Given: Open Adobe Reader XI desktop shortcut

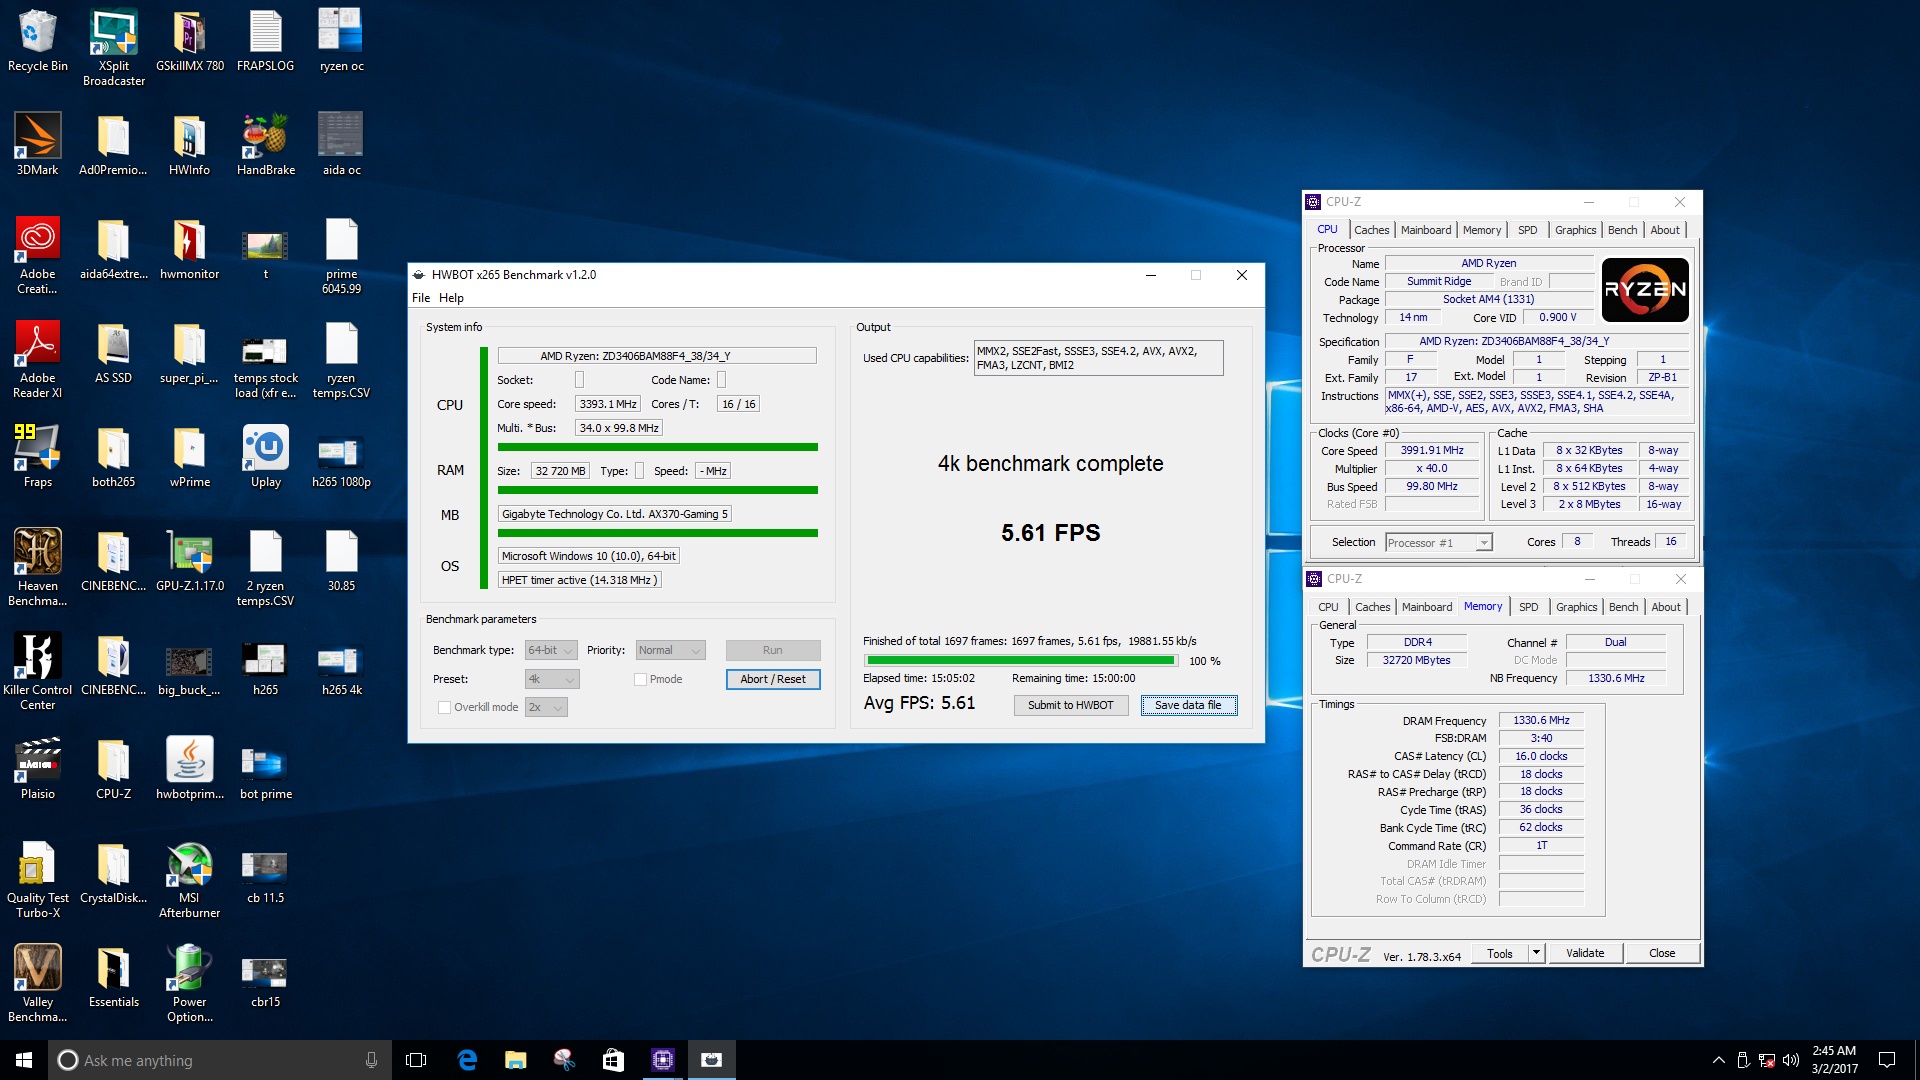Looking at the screenshot, I should click(38, 358).
